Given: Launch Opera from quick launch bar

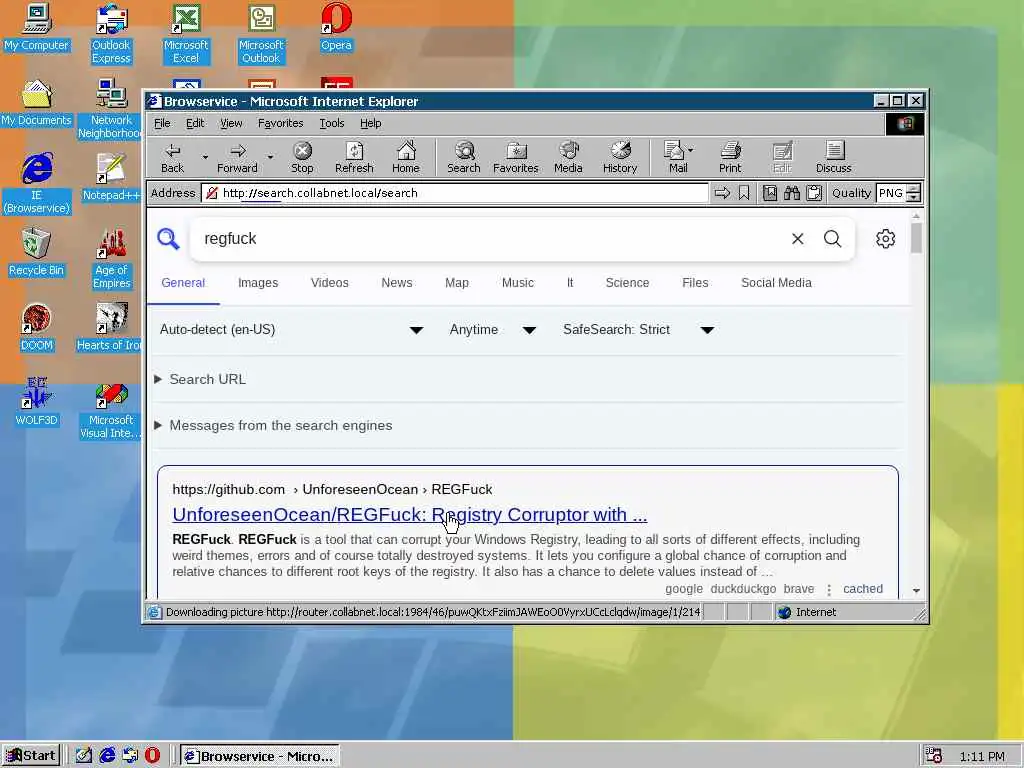Looking at the screenshot, I should click(x=152, y=756).
